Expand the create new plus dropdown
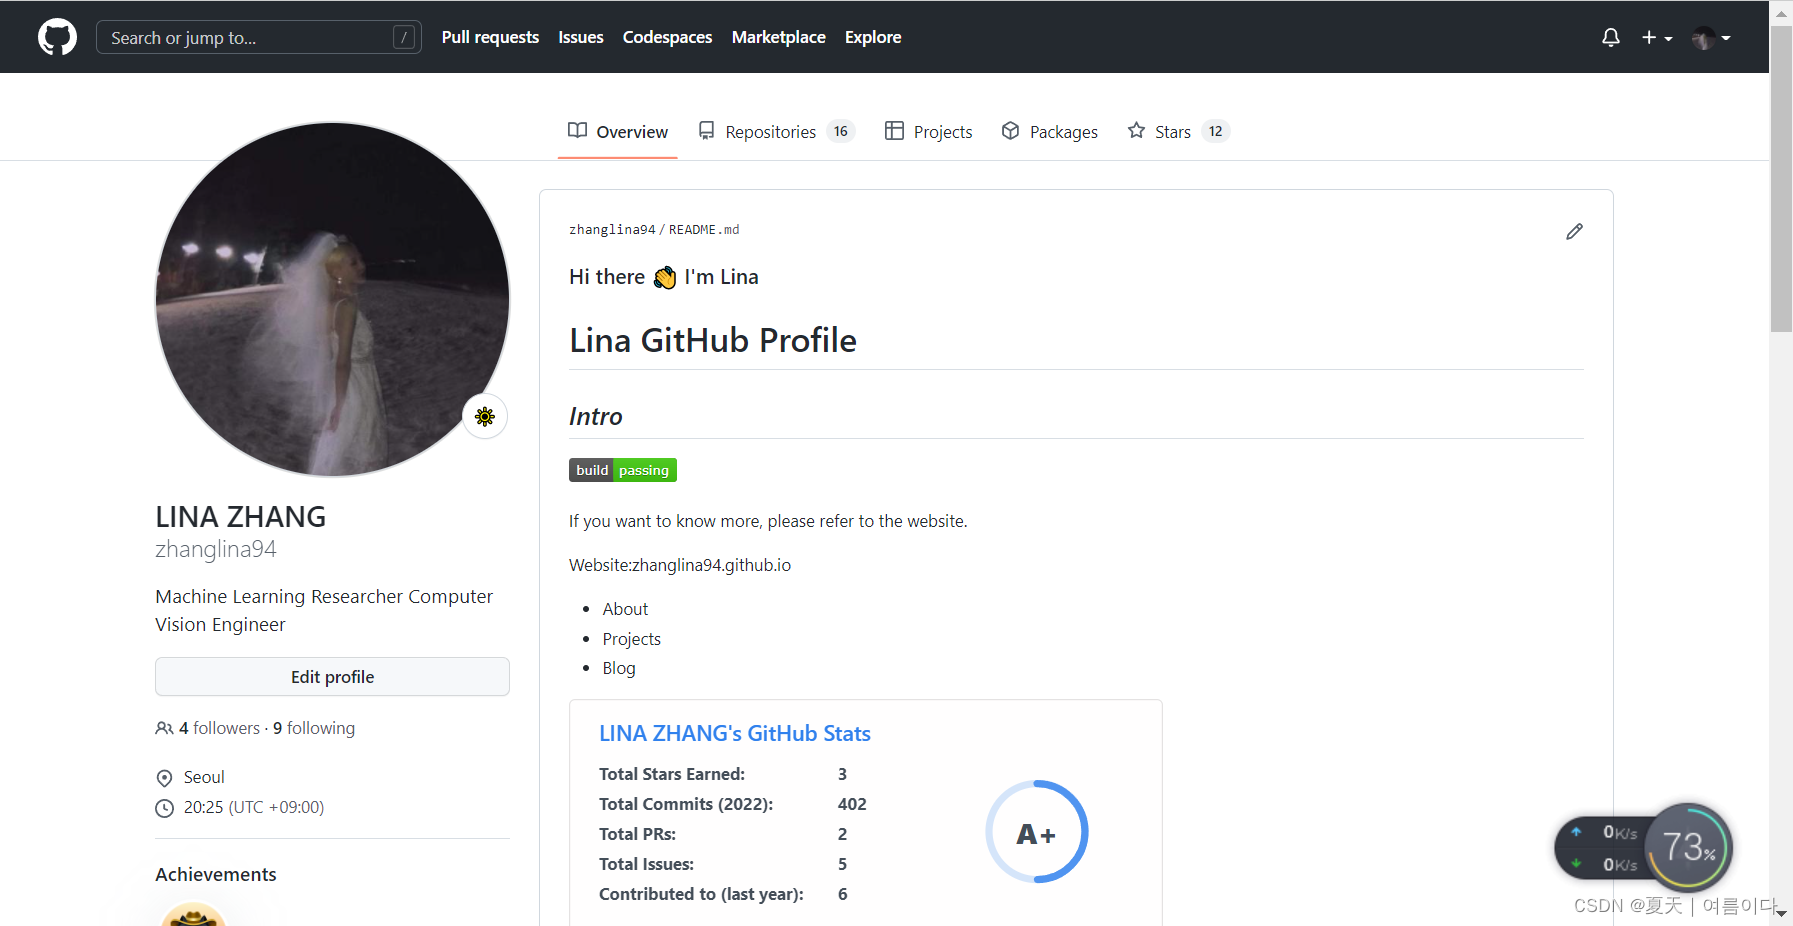1793x926 pixels. pos(1657,37)
